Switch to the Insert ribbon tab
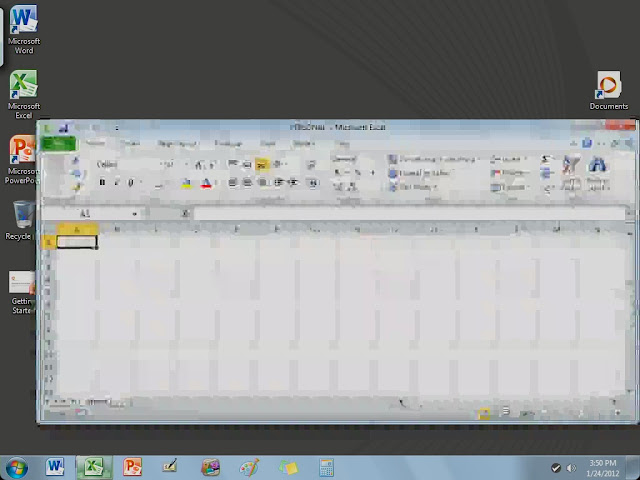 click(131, 143)
